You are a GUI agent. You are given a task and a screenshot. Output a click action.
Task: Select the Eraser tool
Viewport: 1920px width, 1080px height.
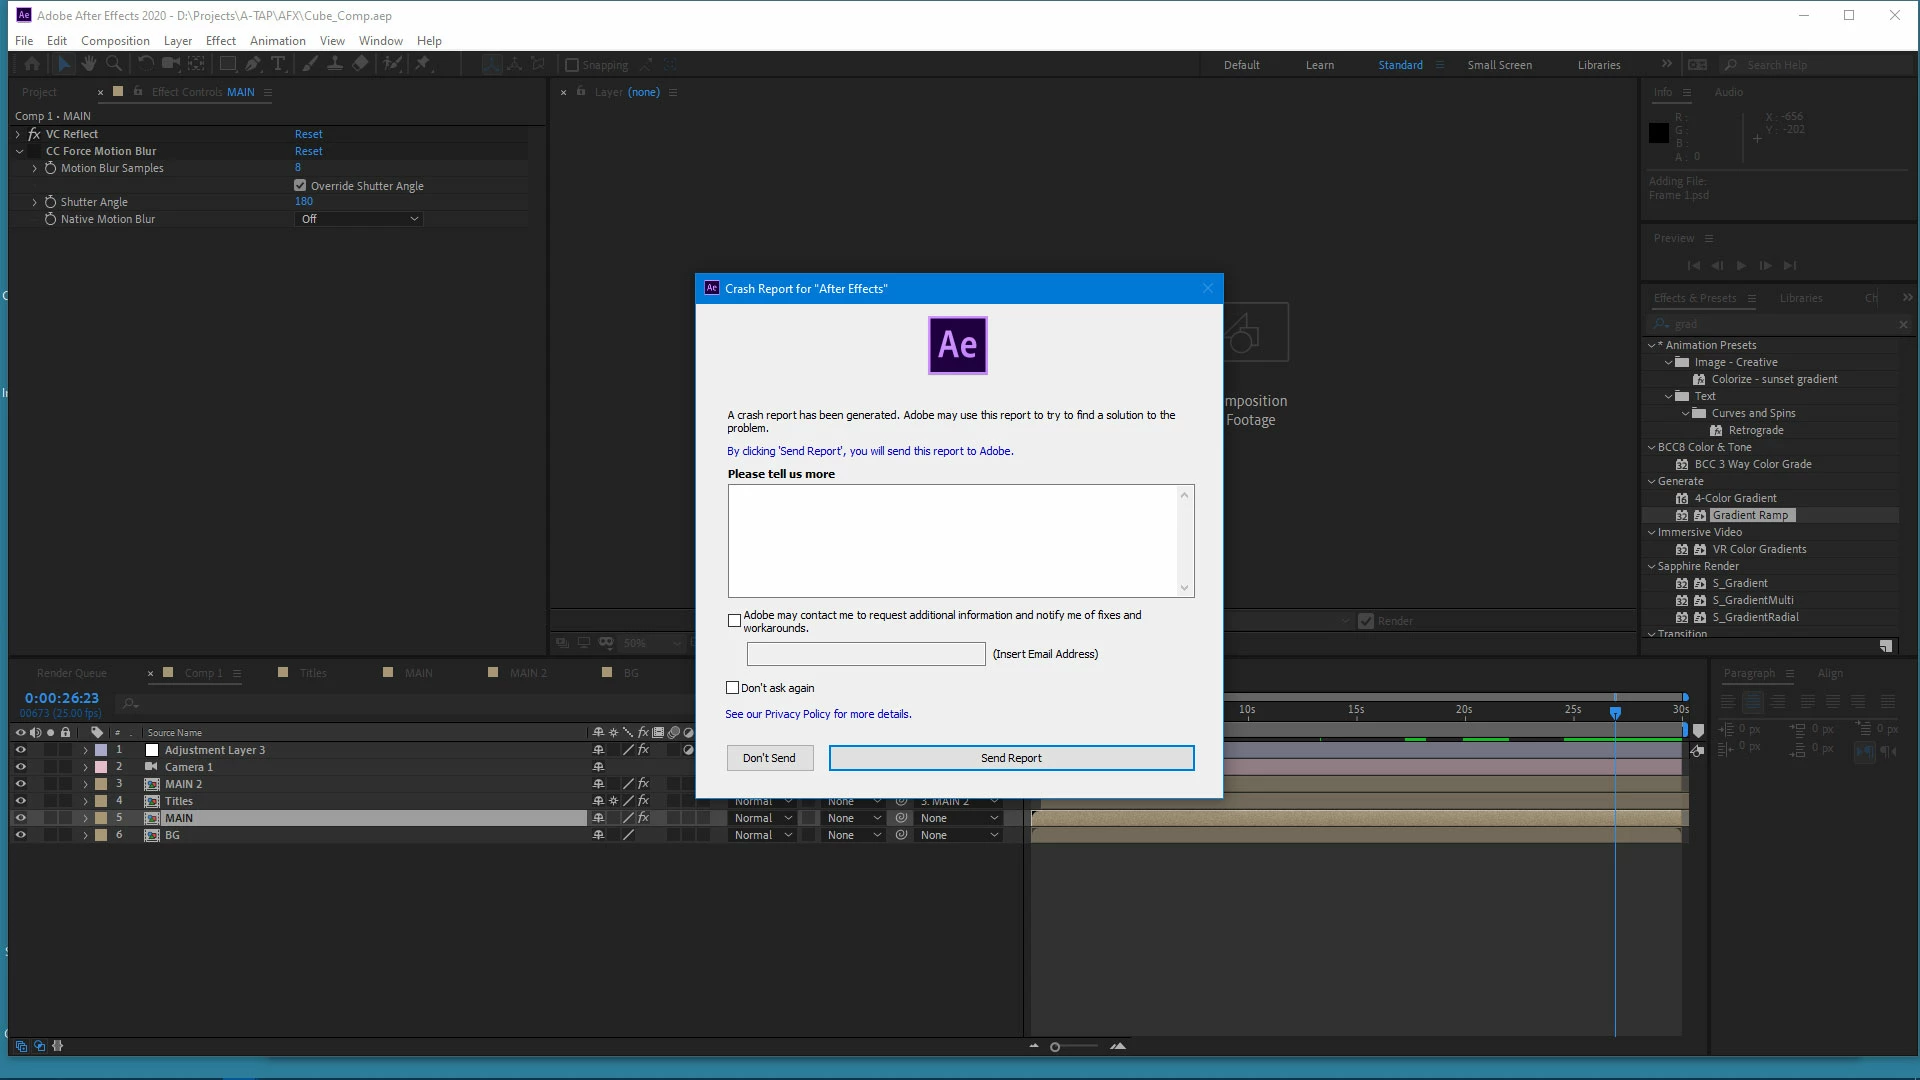(360, 64)
